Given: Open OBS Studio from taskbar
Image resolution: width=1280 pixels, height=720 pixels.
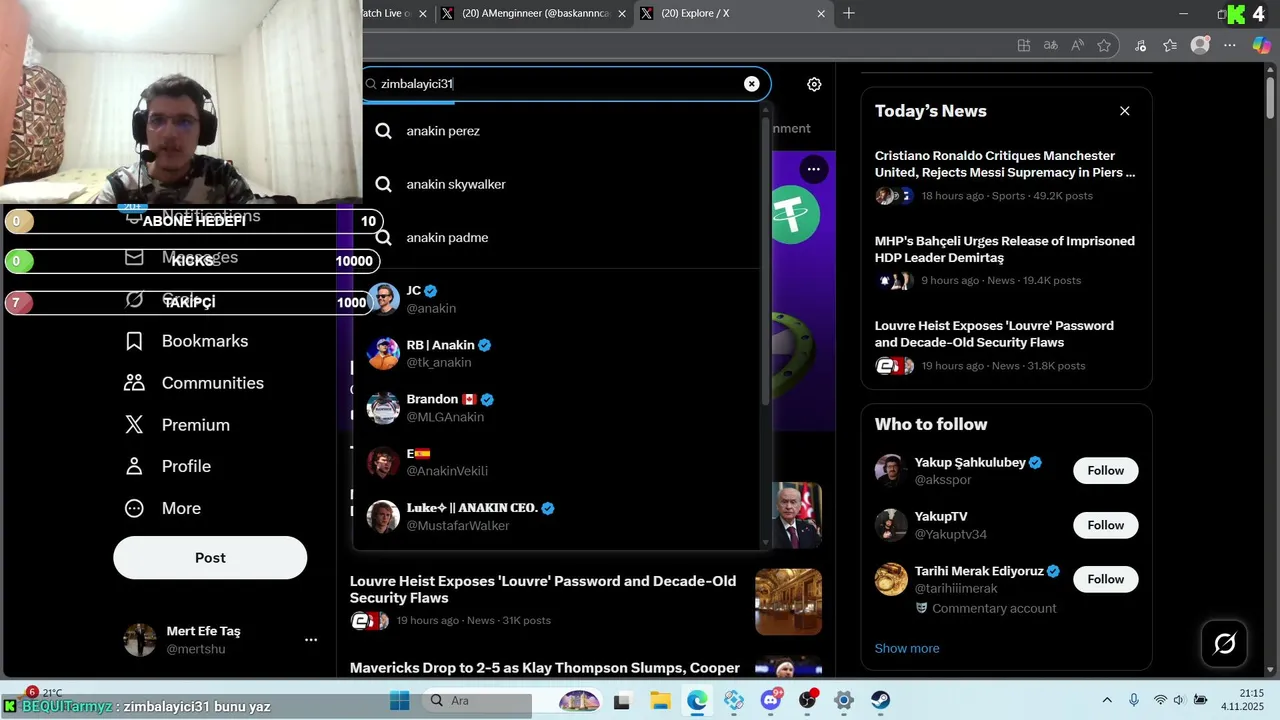Looking at the screenshot, I should pos(807,700).
